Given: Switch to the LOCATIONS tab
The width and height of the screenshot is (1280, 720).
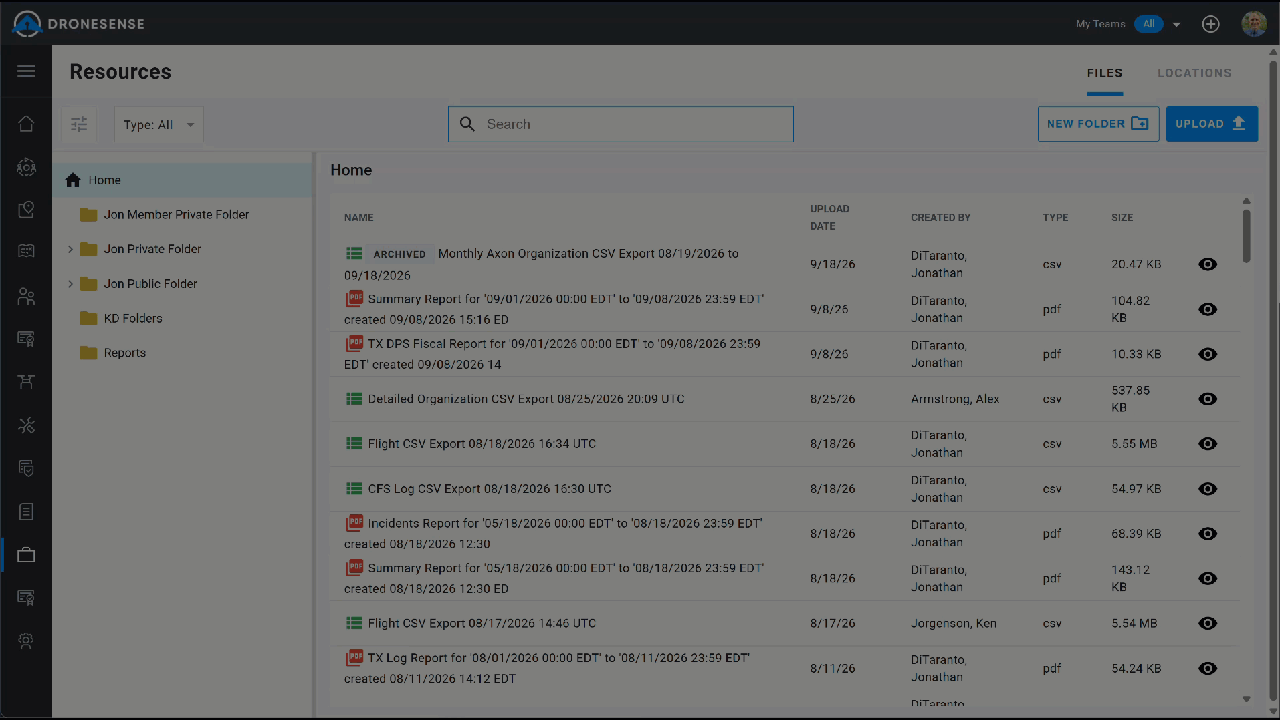Looking at the screenshot, I should pyautogui.click(x=1194, y=73).
